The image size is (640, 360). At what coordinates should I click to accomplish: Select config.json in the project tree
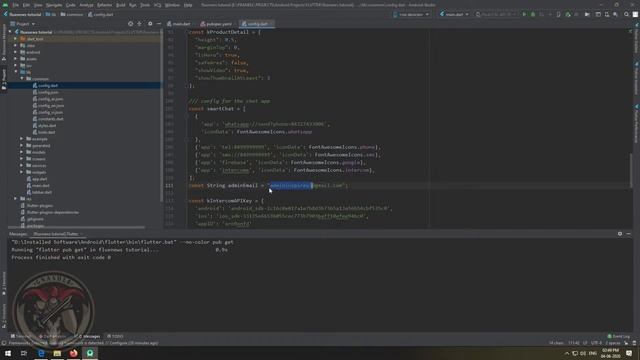(x=48, y=92)
